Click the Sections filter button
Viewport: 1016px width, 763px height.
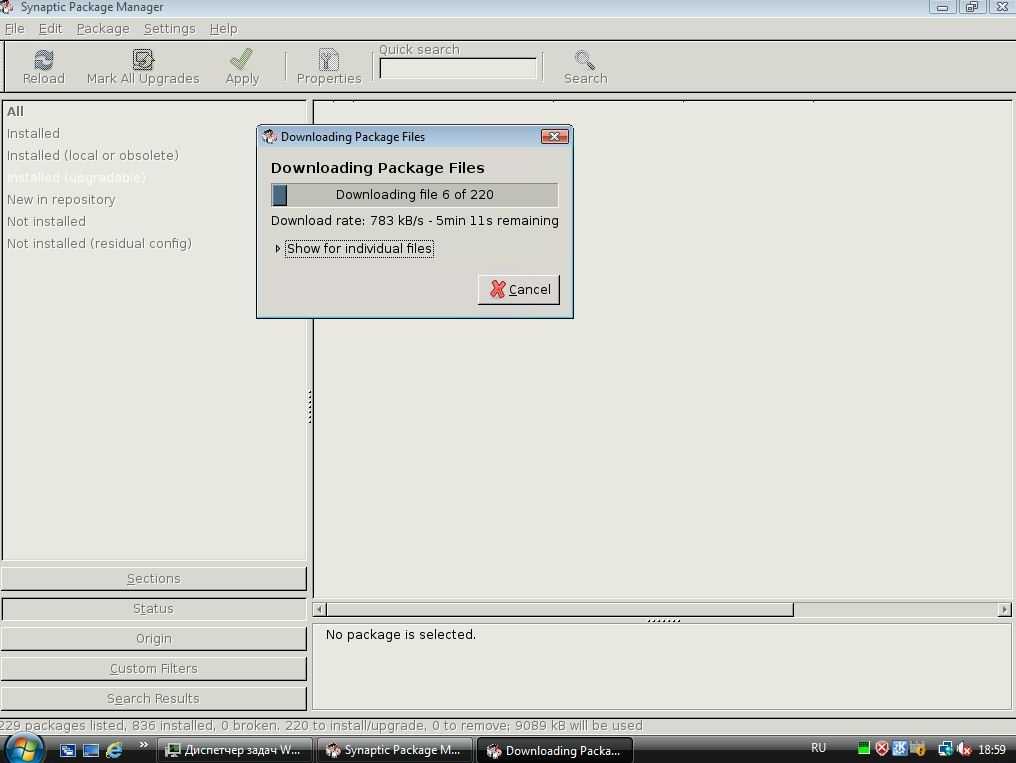[x=154, y=579]
